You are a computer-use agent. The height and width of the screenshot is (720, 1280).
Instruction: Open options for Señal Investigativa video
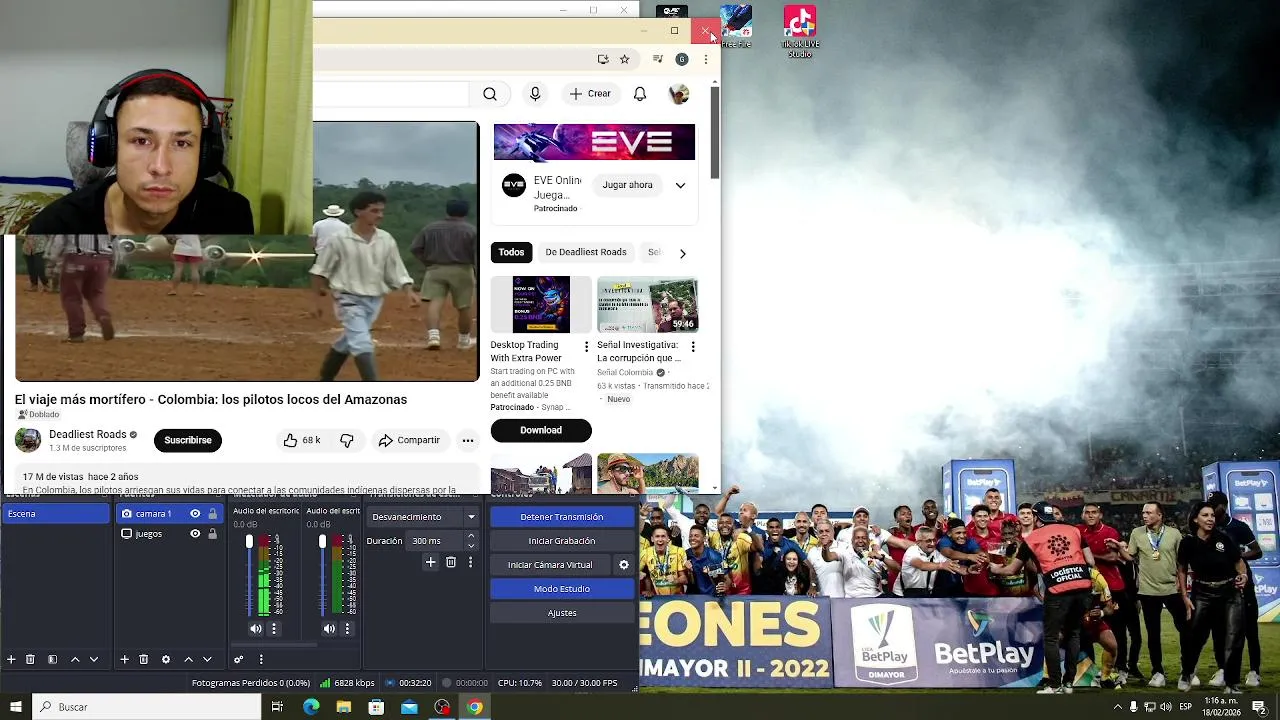tap(693, 346)
